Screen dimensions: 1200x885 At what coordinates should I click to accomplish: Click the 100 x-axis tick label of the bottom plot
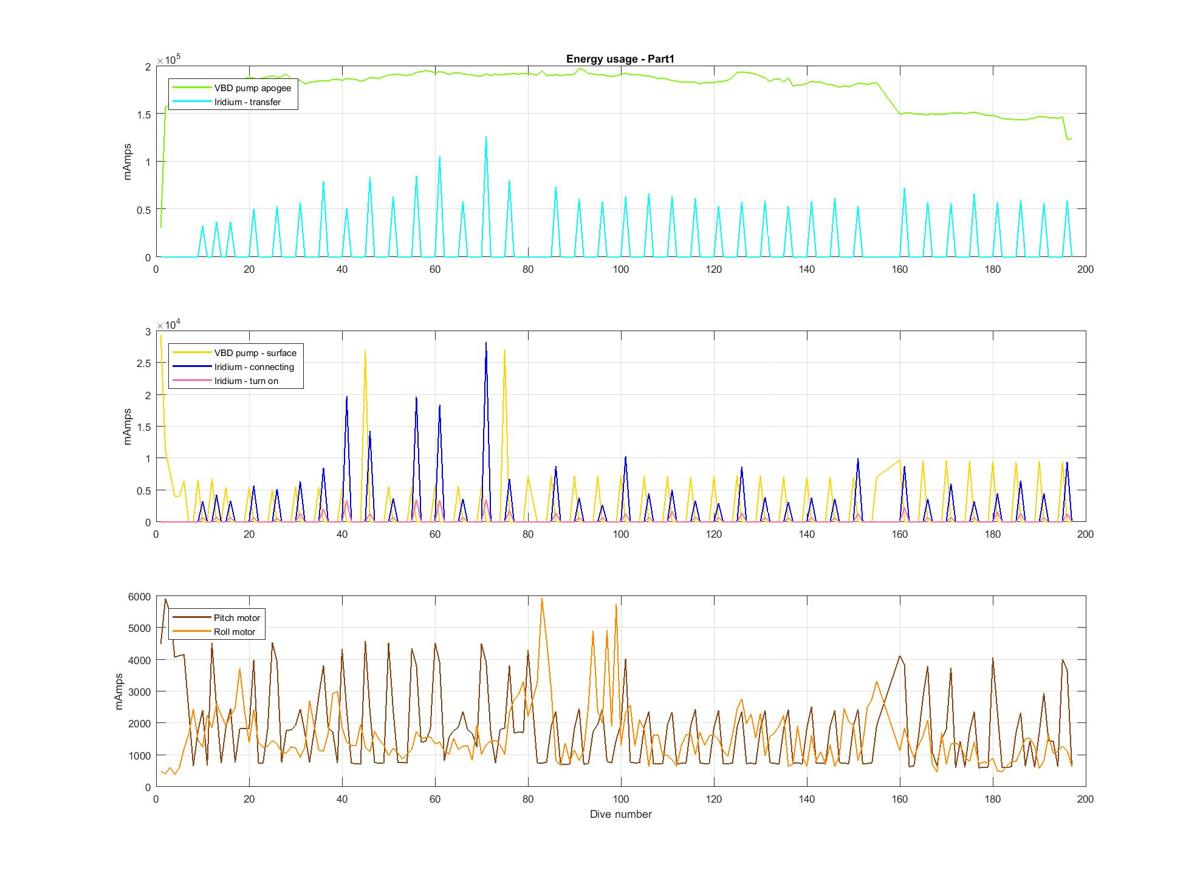[x=620, y=799]
